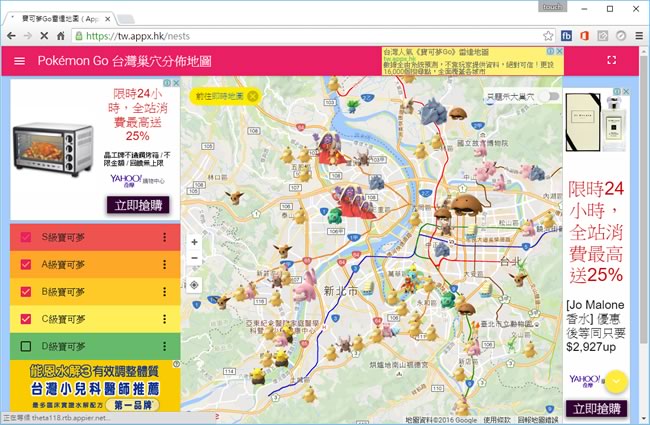The width and height of the screenshot is (650, 425).
Task: Click the fullscreen icon in the header
Action: [x=612, y=61]
